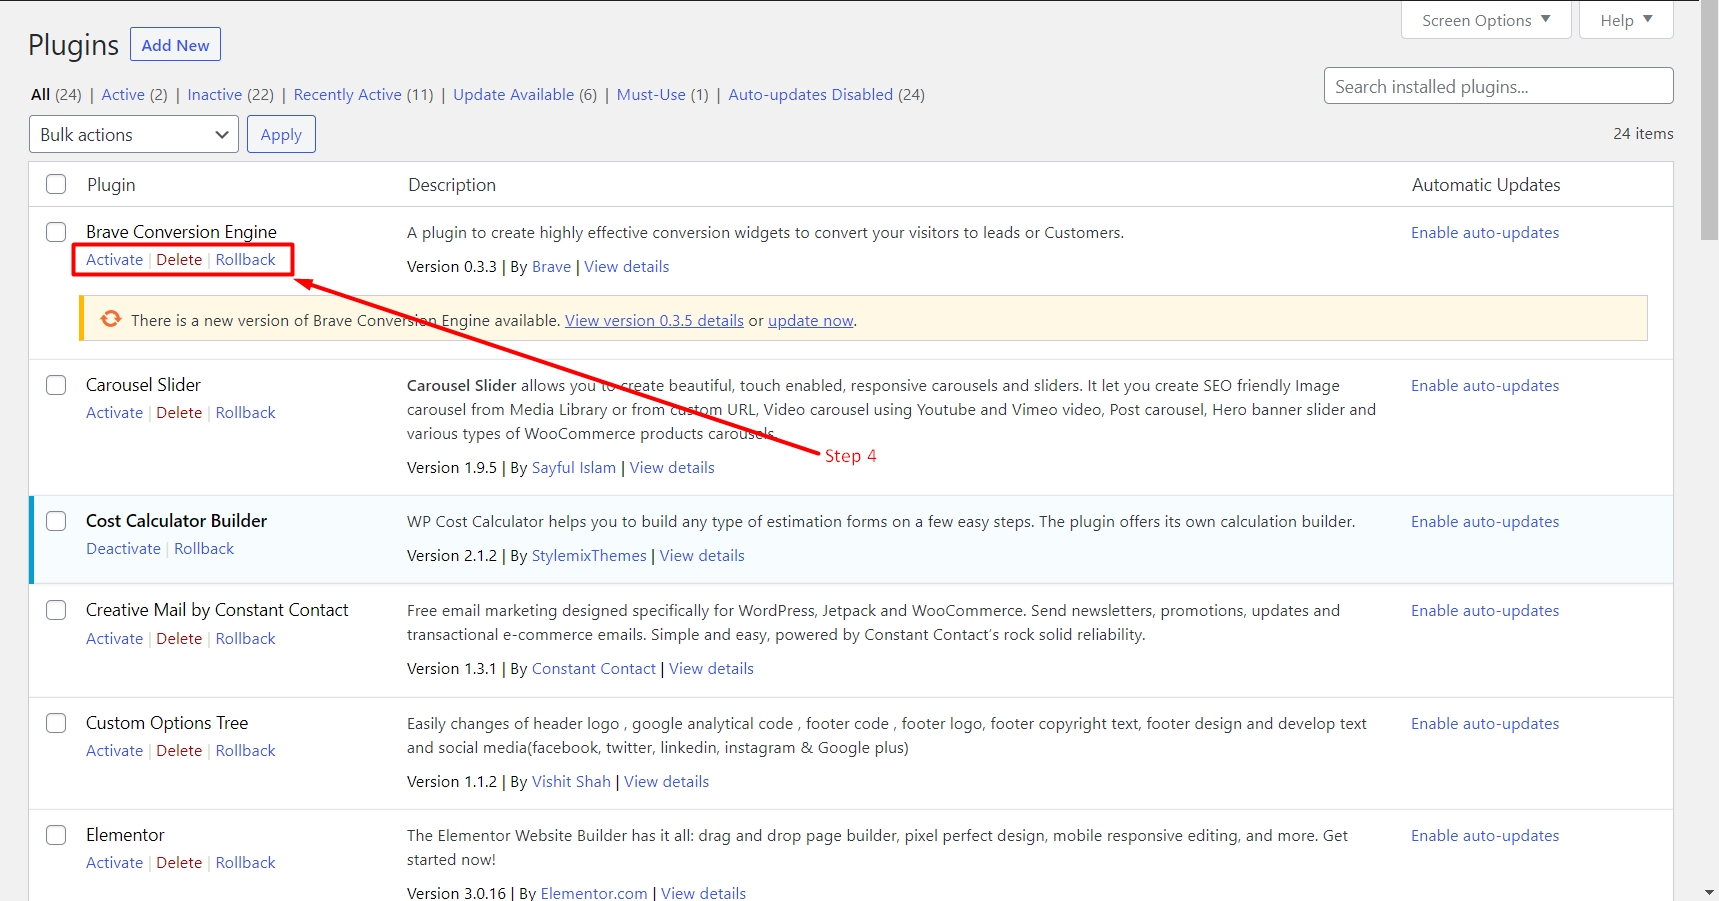Open Vishit Shah author link
The height and width of the screenshot is (901, 1719).
pos(571,781)
